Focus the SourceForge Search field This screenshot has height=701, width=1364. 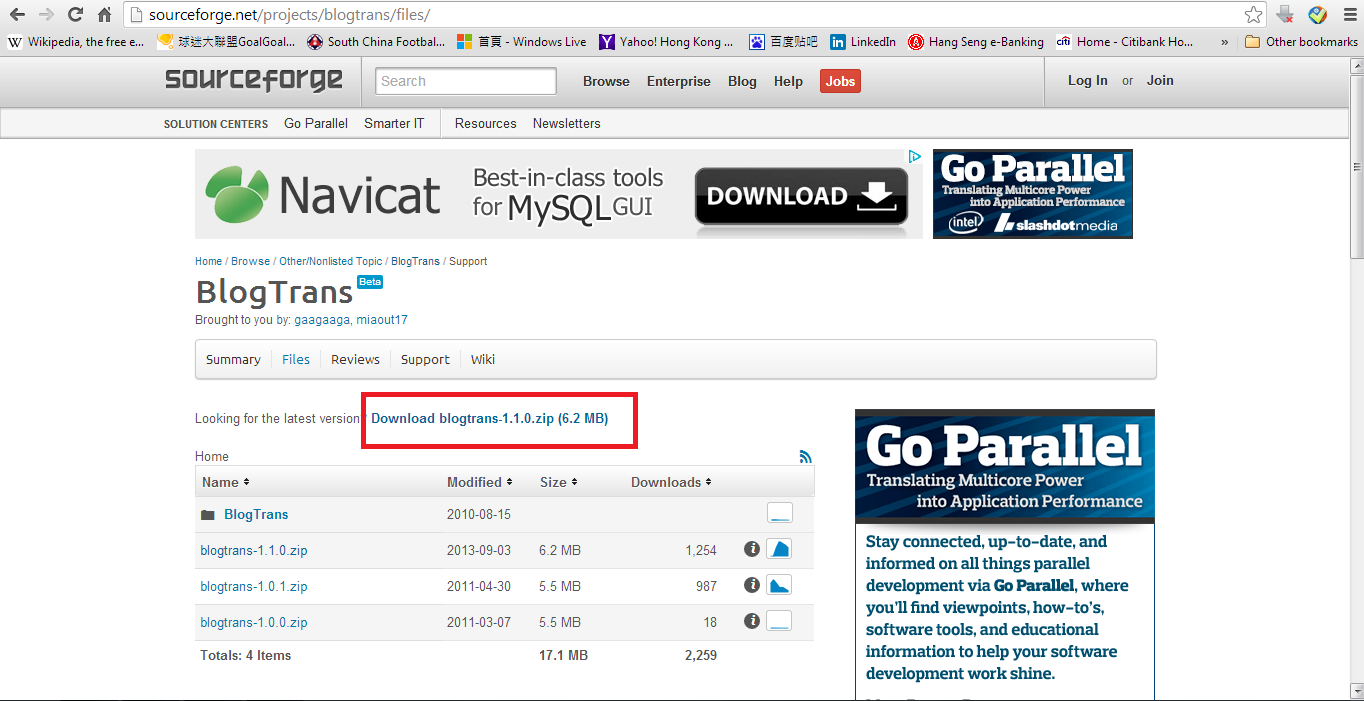tap(466, 81)
